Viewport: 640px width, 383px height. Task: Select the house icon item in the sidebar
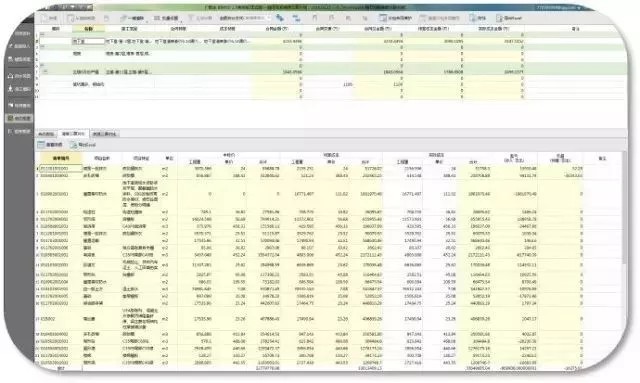click(x=20, y=76)
